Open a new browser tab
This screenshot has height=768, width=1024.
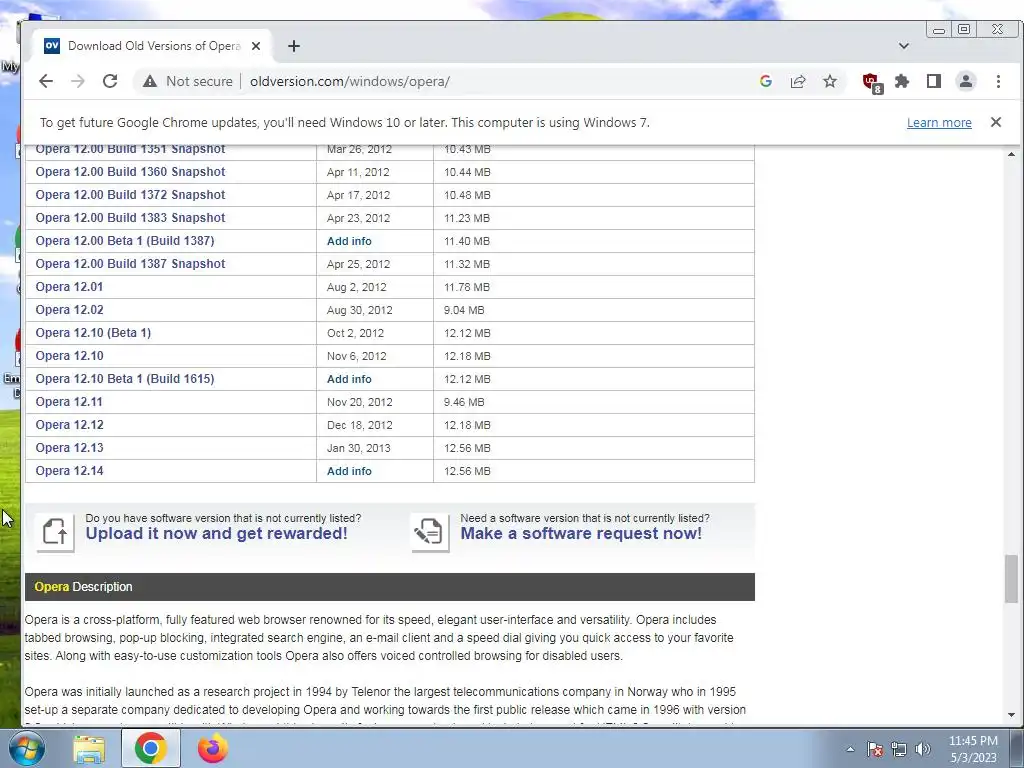(x=294, y=46)
